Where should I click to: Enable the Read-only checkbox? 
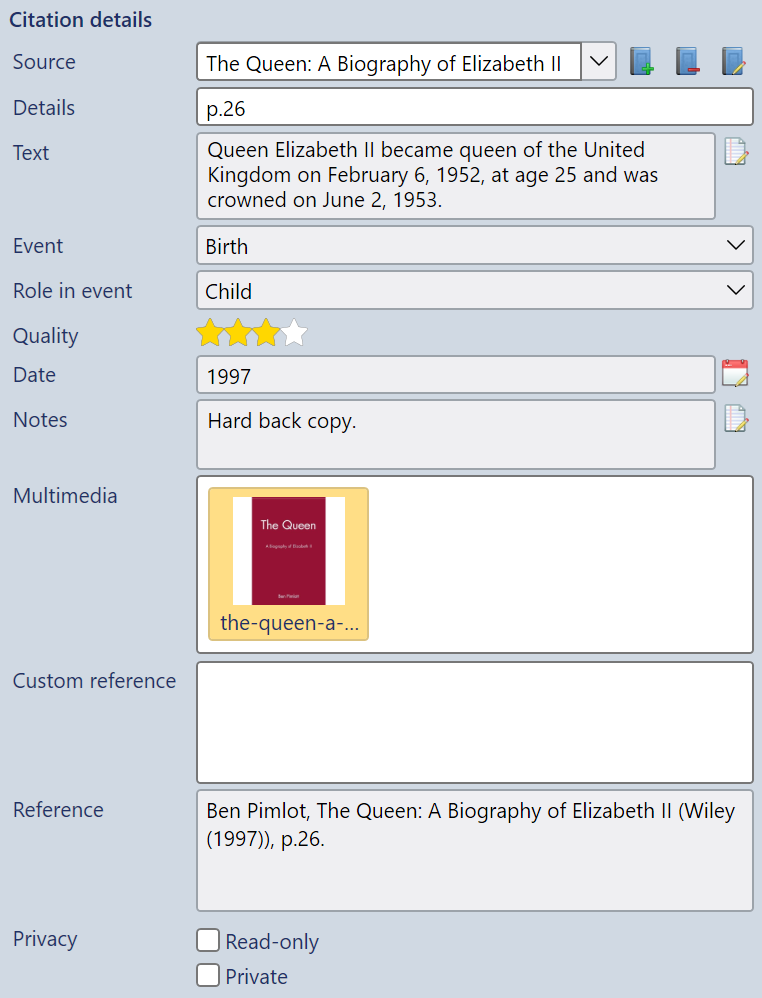click(x=208, y=941)
